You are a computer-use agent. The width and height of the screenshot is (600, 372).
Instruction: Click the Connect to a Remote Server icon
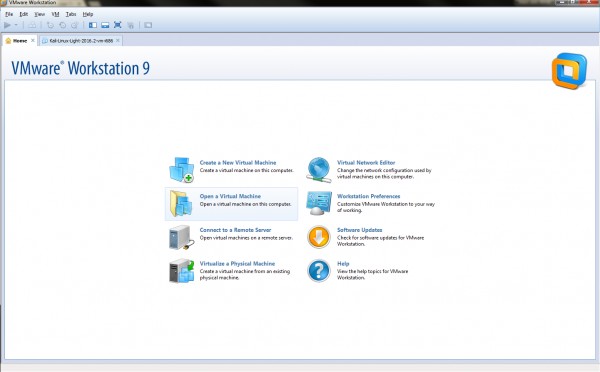[181, 237]
